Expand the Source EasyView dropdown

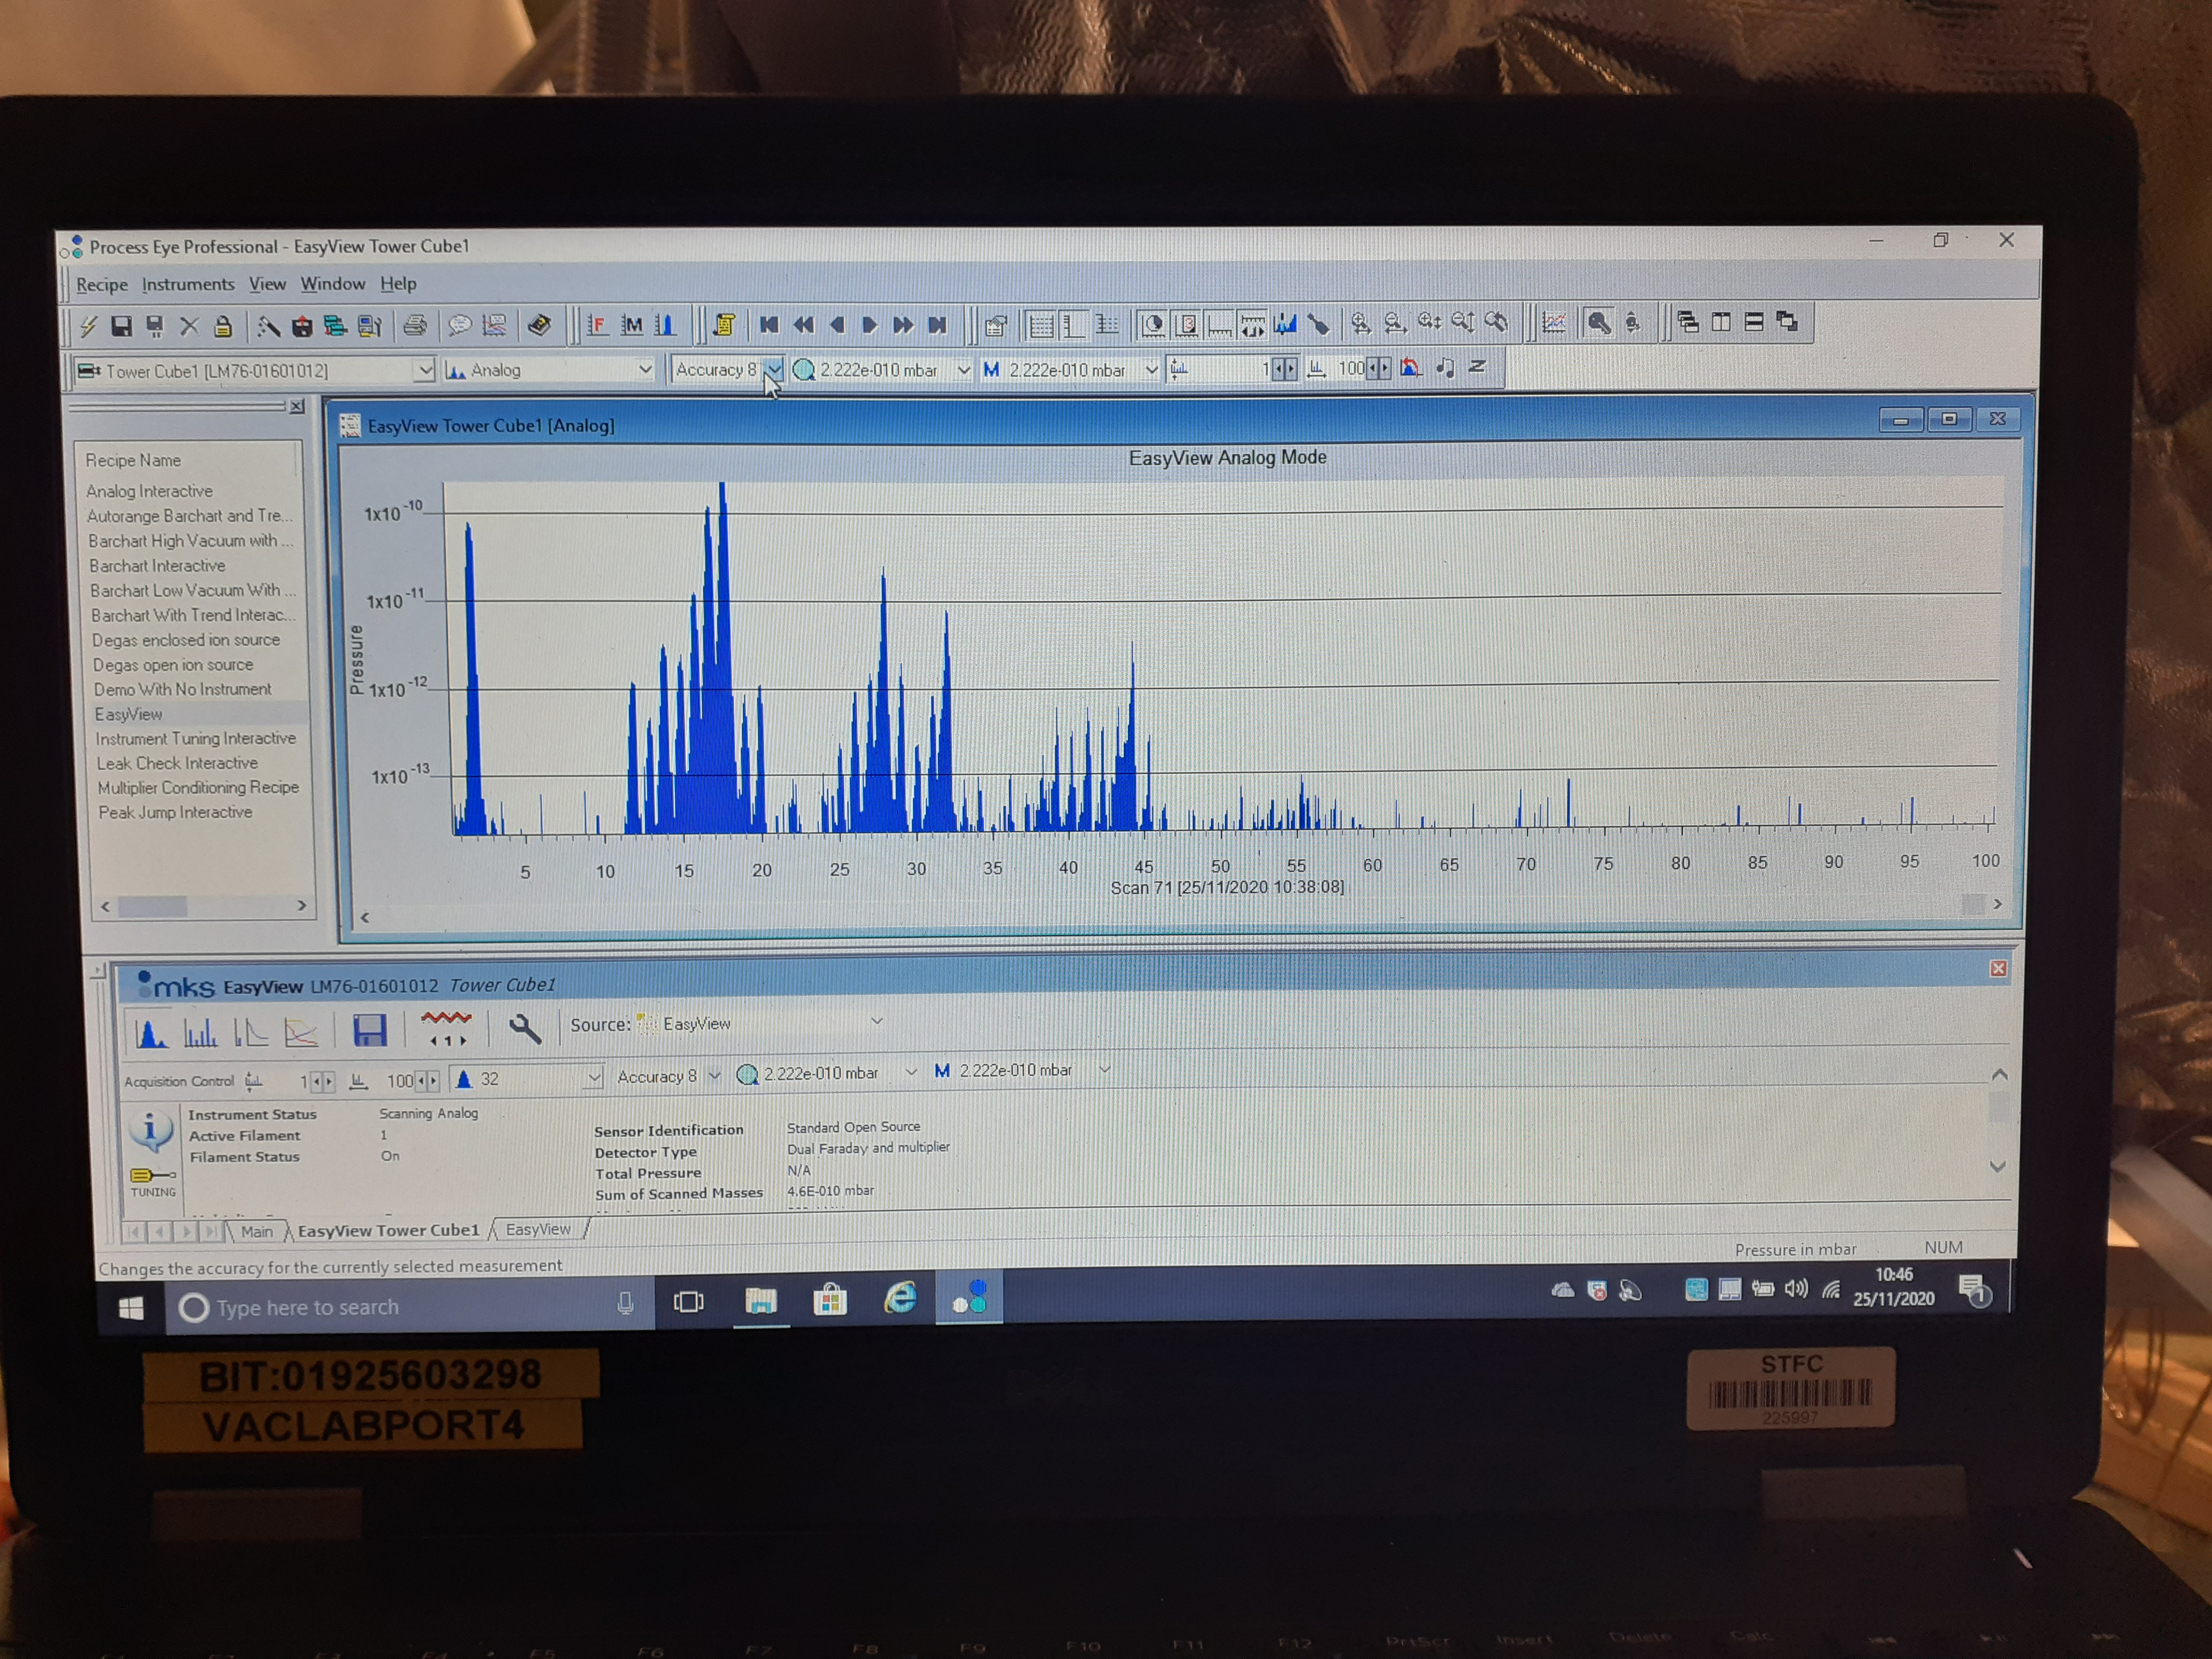pyautogui.click(x=877, y=1021)
